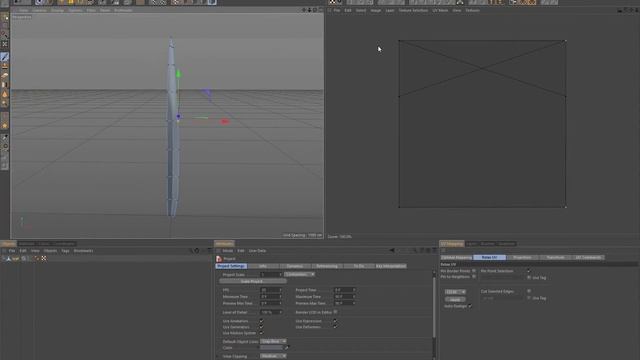
Task: Click the rightmost icon in the UV editor header
Action: click(637, 10)
